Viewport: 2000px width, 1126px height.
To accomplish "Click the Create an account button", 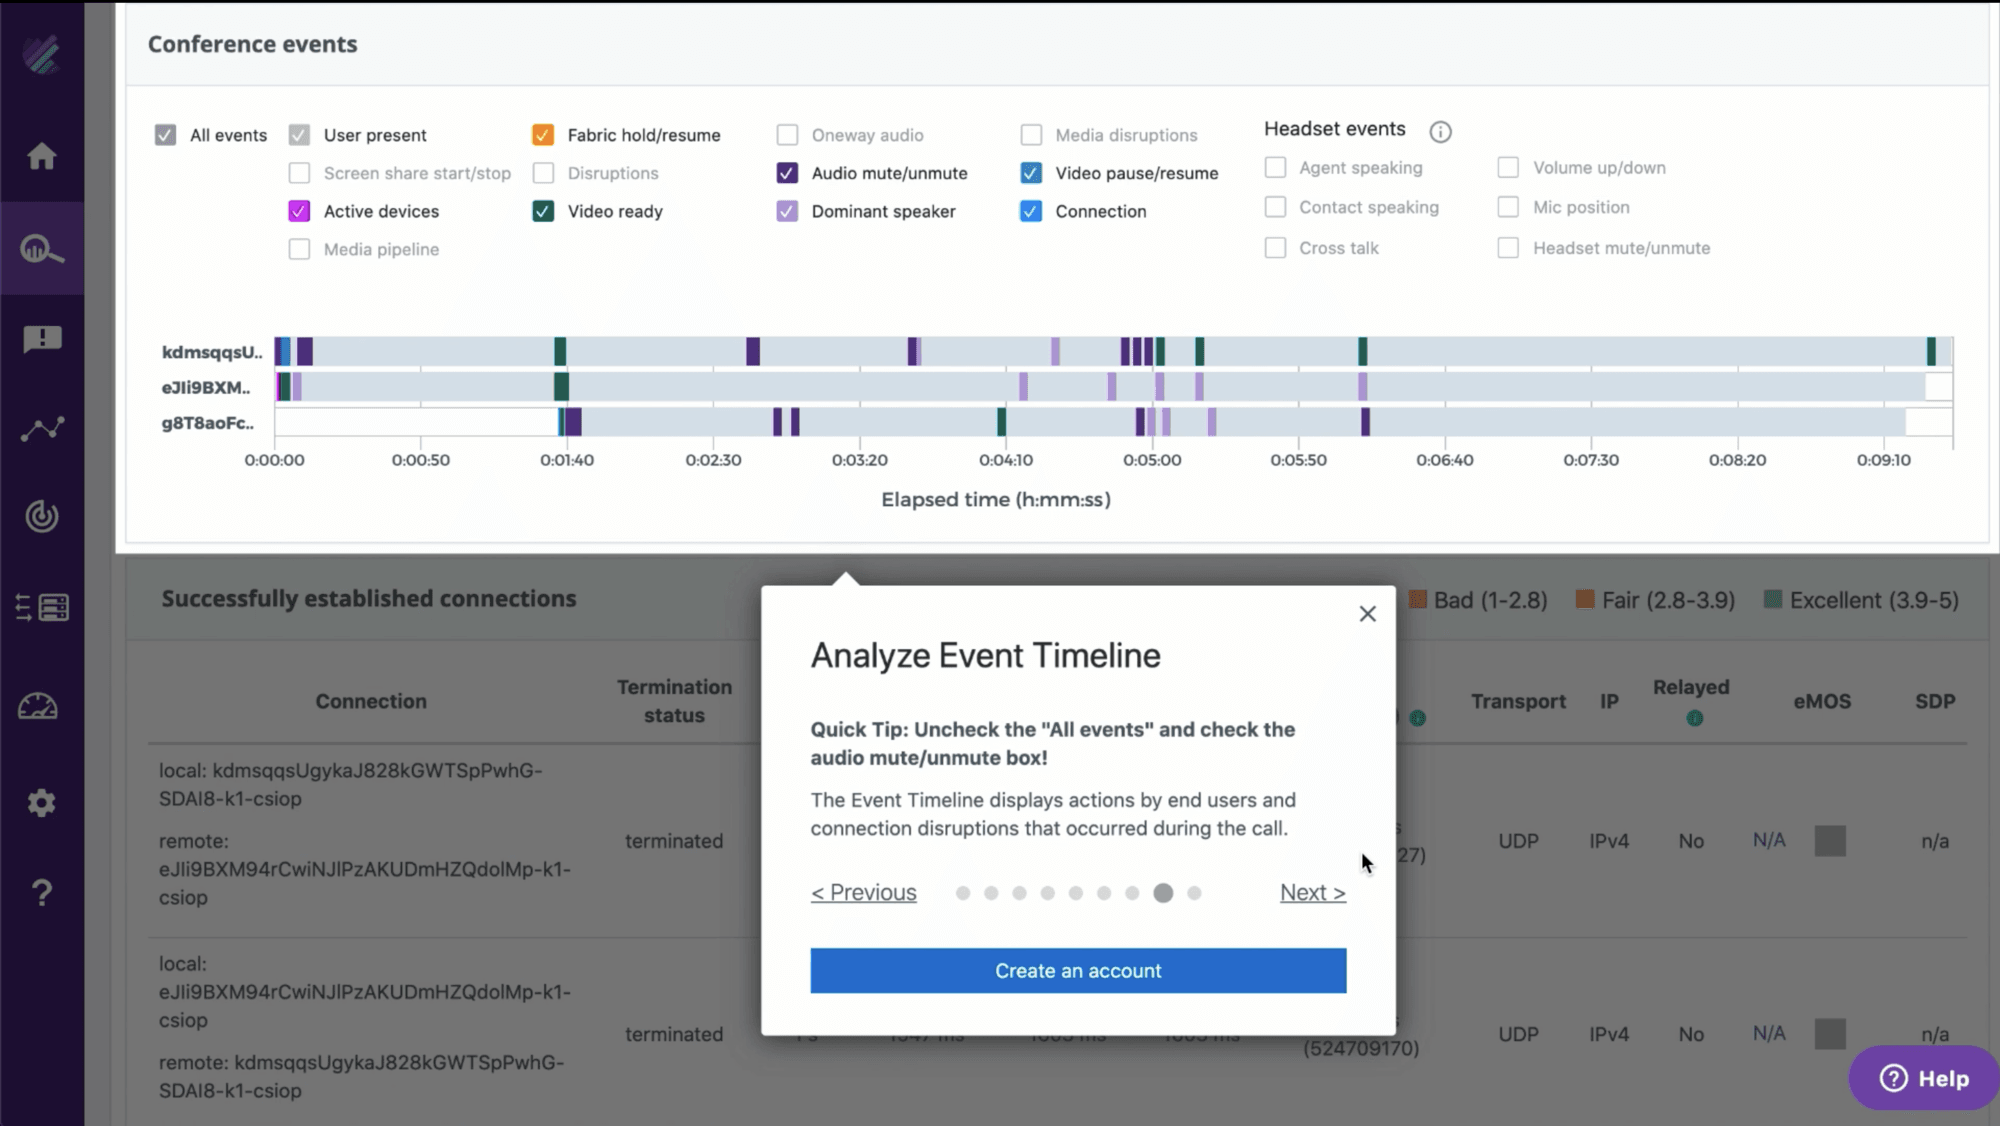I will pos(1078,971).
